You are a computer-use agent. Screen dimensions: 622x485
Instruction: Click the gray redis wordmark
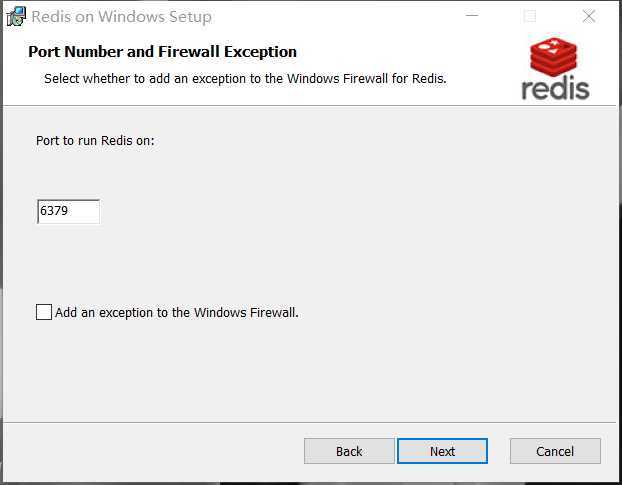point(555,88)
